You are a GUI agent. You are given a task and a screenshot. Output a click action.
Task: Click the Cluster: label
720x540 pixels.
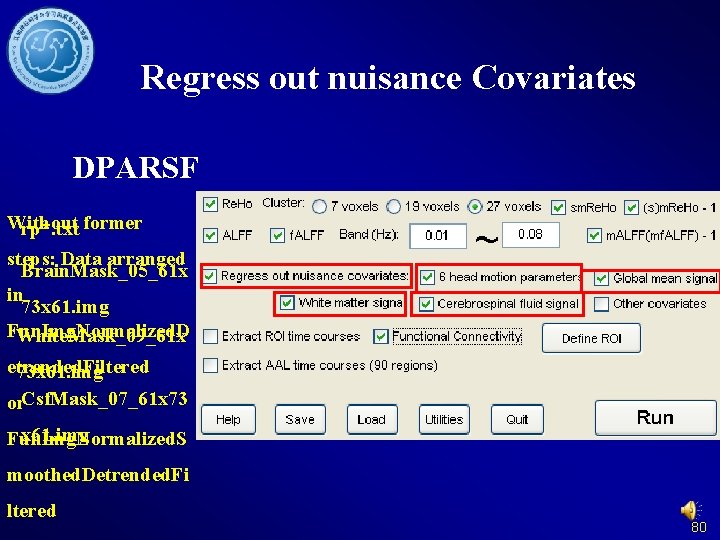(283, 203)
